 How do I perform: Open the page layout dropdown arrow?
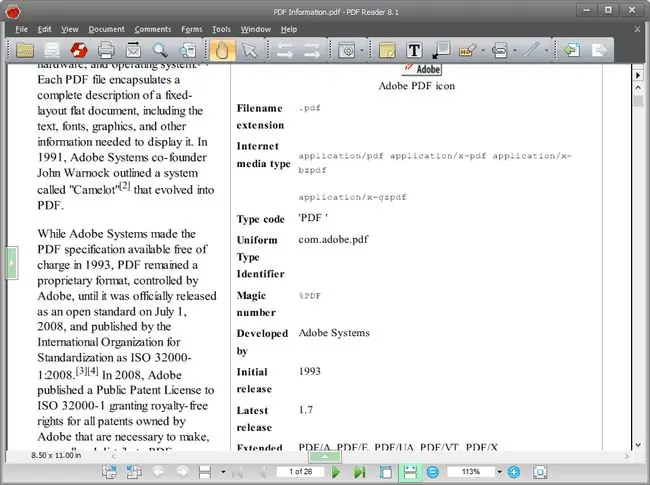223,472
